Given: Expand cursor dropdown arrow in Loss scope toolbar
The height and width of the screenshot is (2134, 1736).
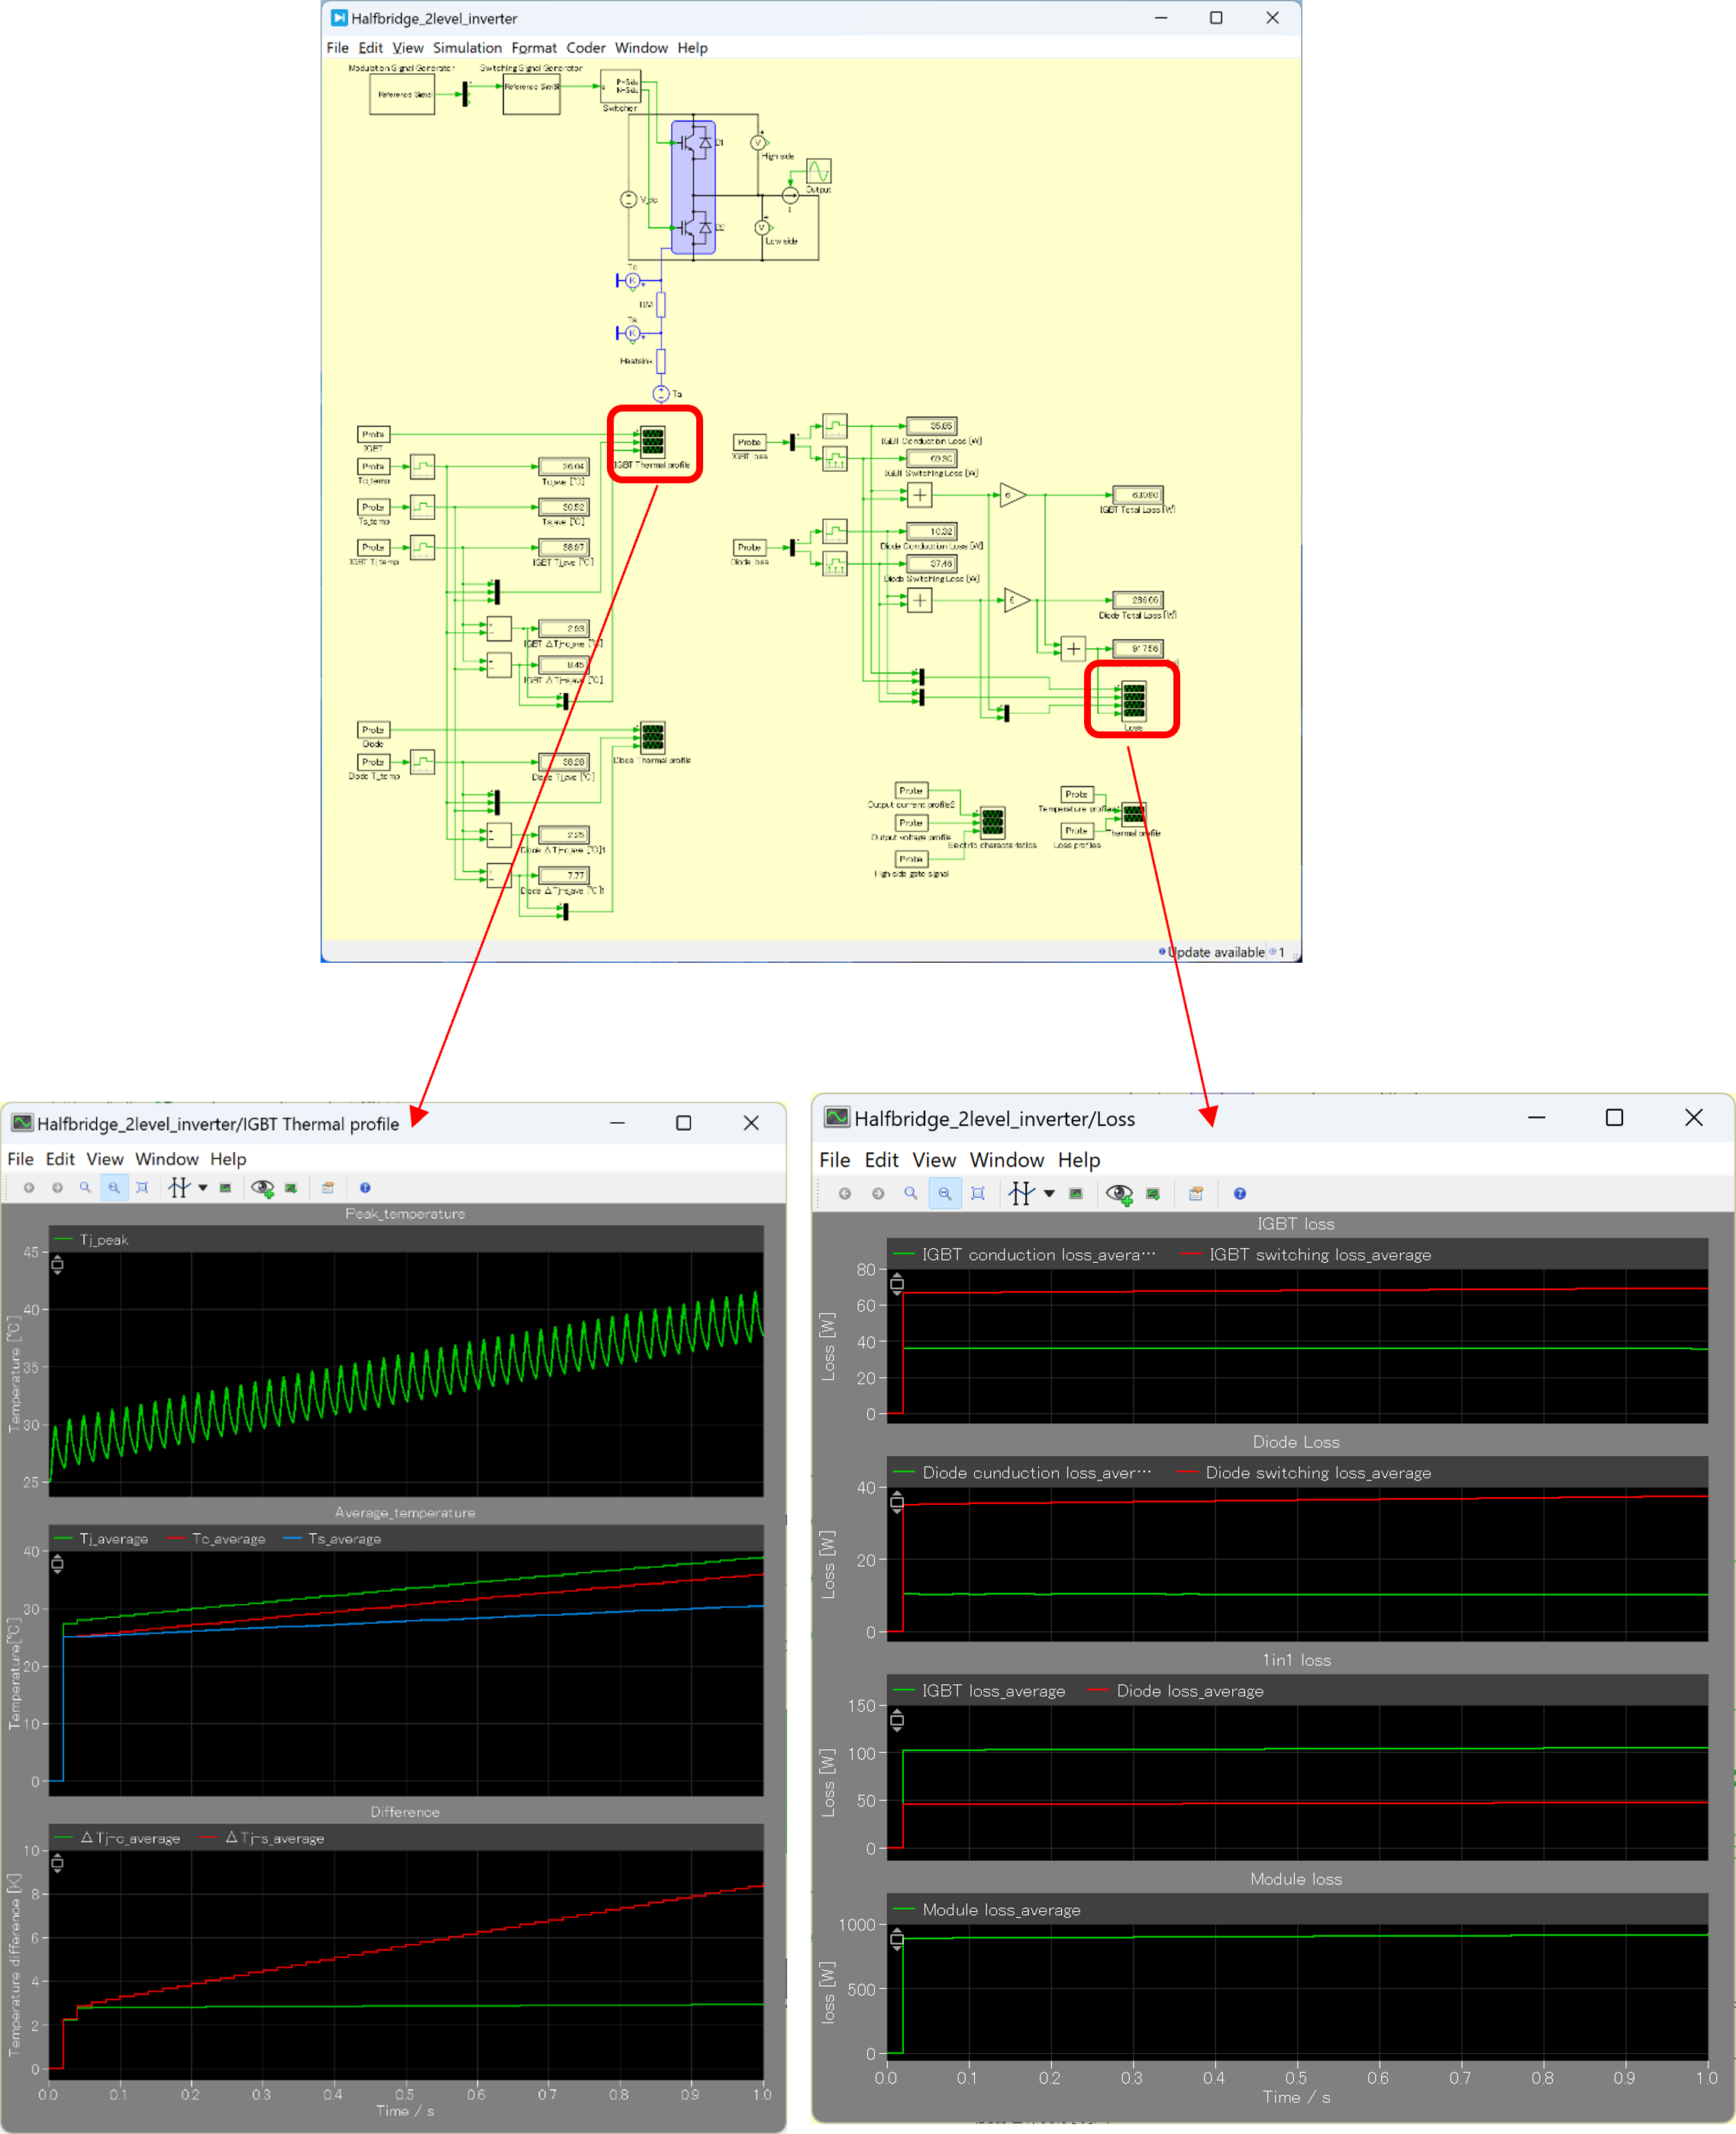Looking at the screenshot, I should click(x=1049, y=1193).
